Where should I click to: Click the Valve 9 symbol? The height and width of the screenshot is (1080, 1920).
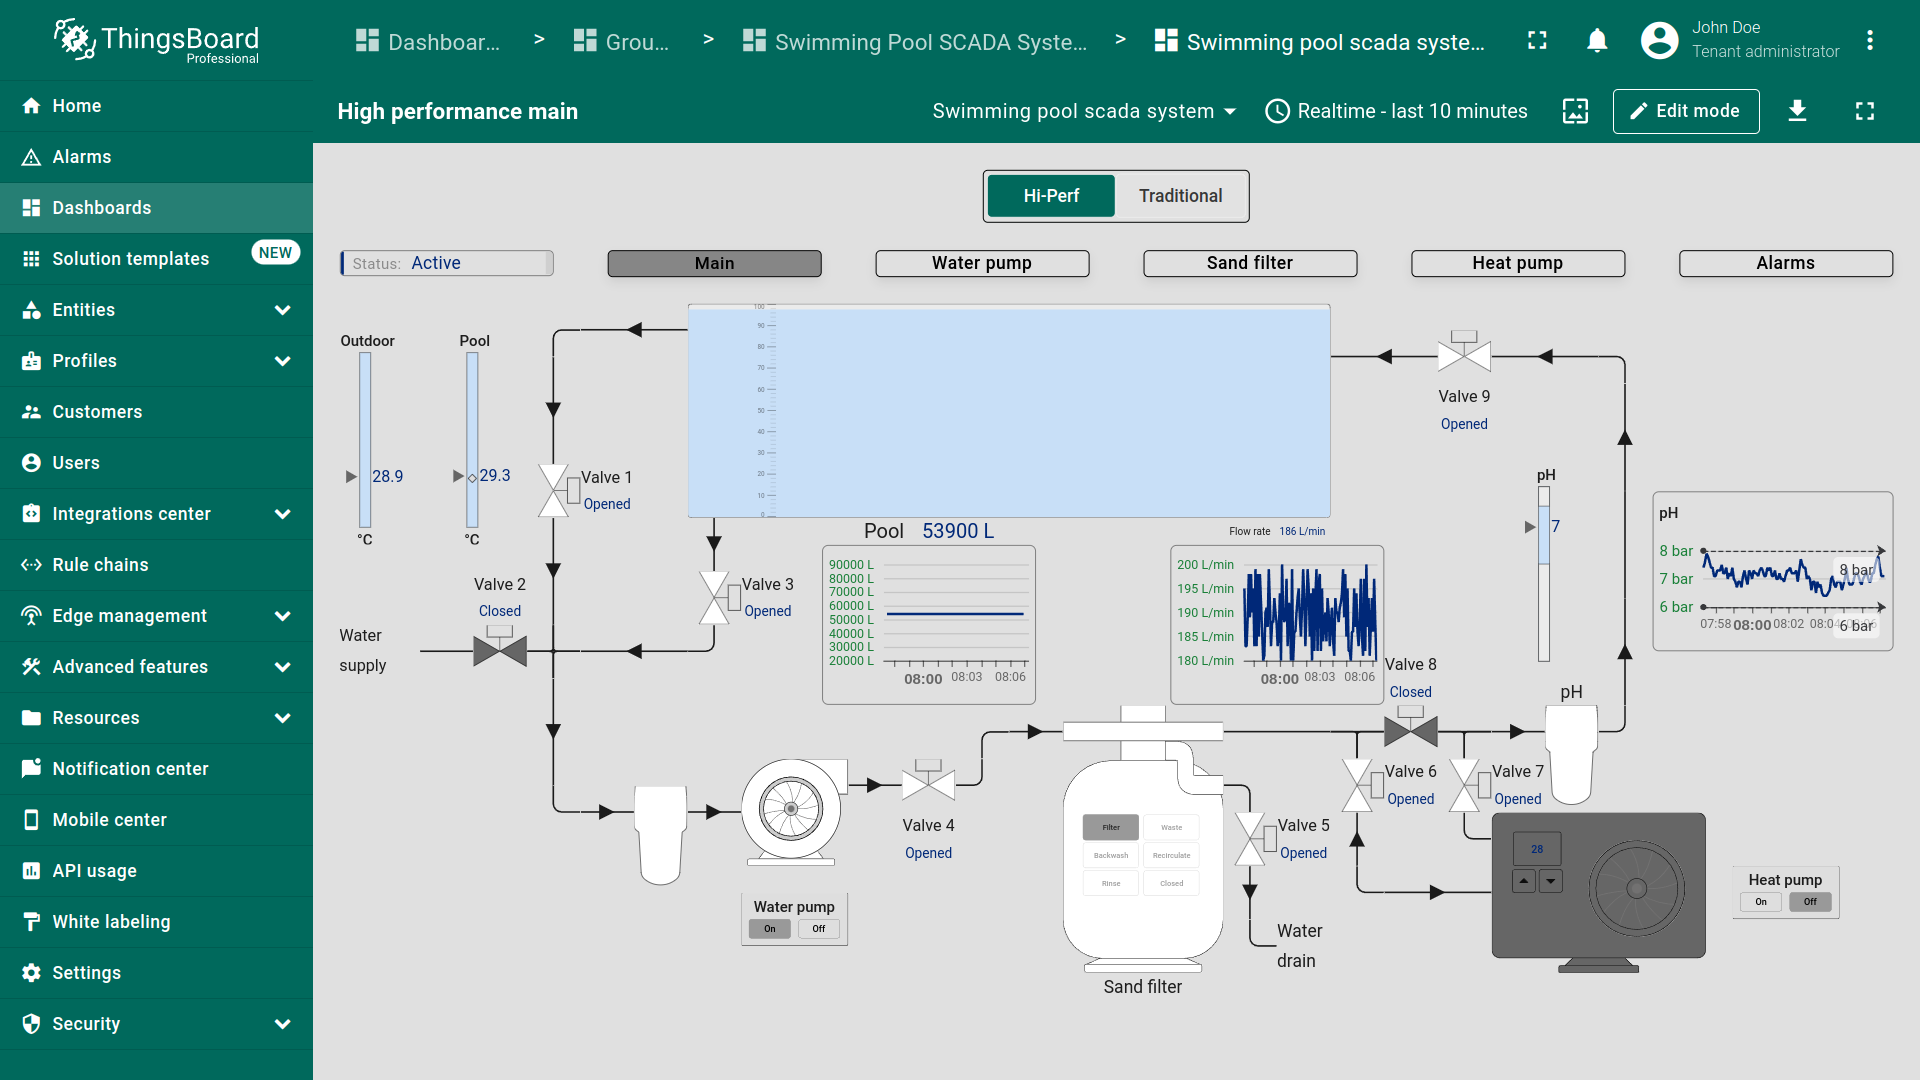click(1464, 354)
